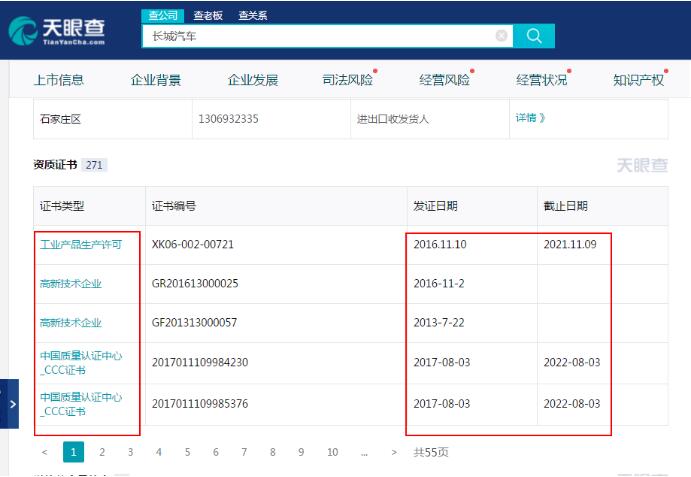The width and height of the screenshot is (691, 477).
Task: Open the 经营风险 section
Action: click(445, 80)
